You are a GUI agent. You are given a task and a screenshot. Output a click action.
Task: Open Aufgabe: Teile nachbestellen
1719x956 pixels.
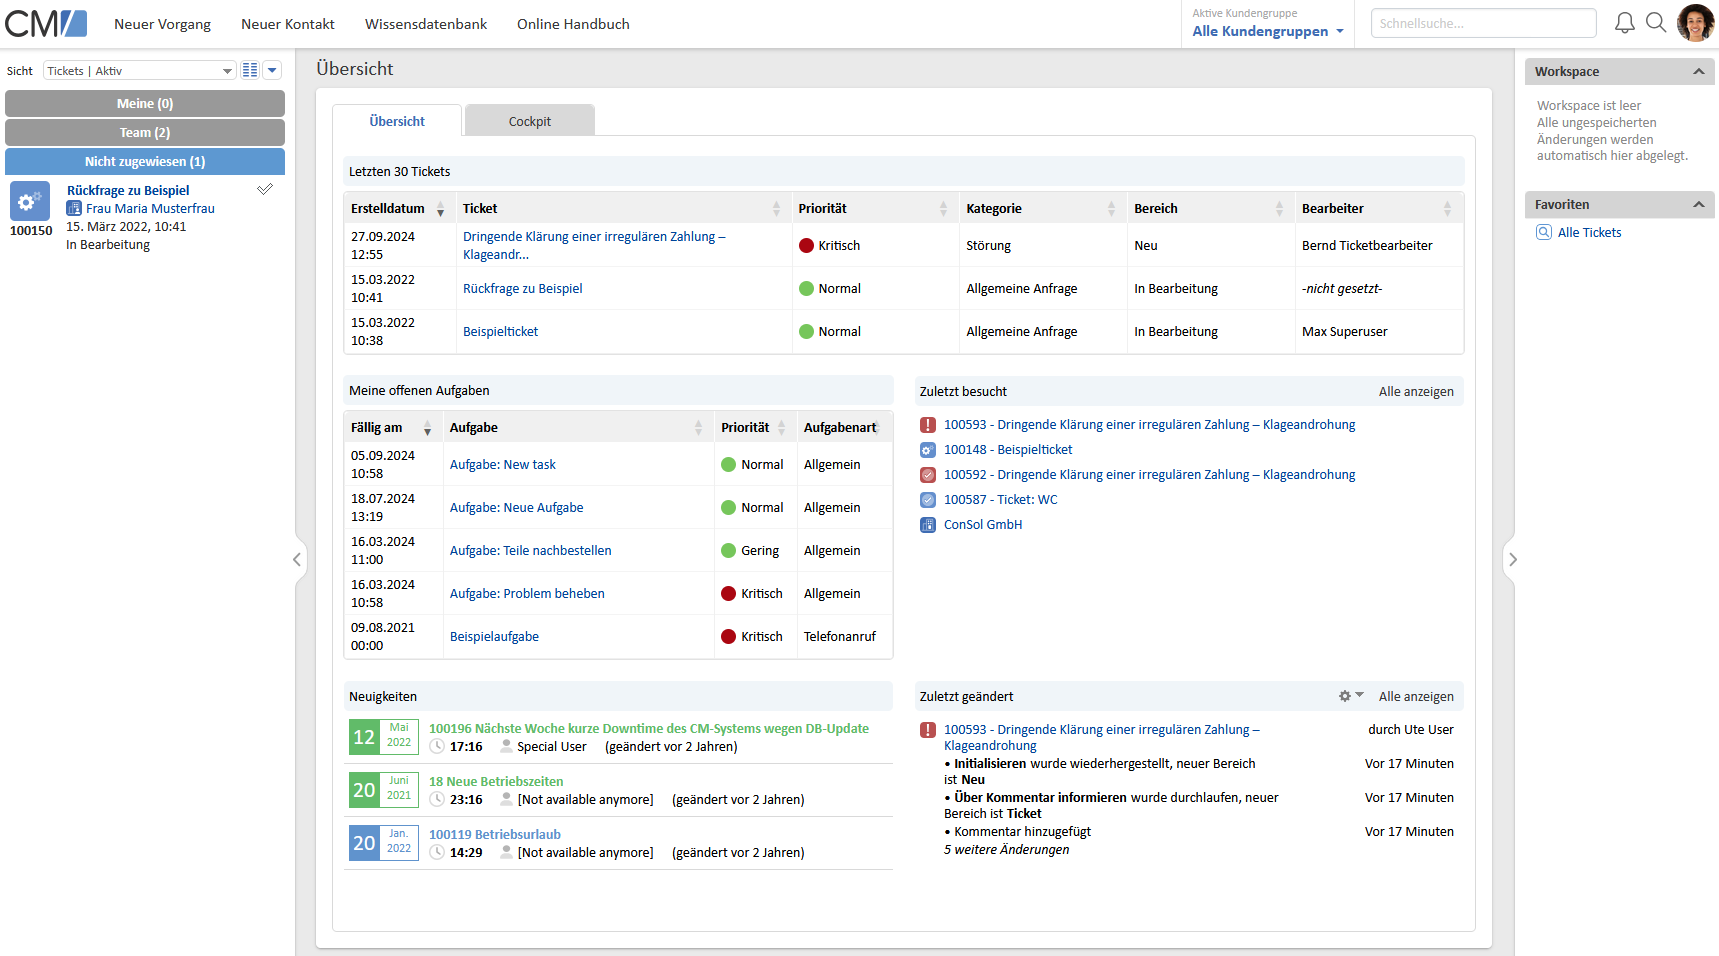click(x=530, y=550)
